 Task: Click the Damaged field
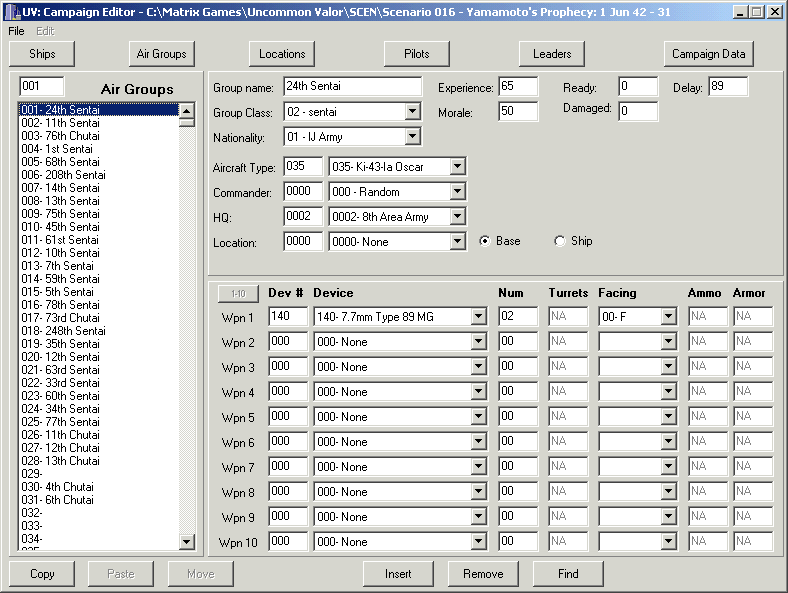[638, 111]
